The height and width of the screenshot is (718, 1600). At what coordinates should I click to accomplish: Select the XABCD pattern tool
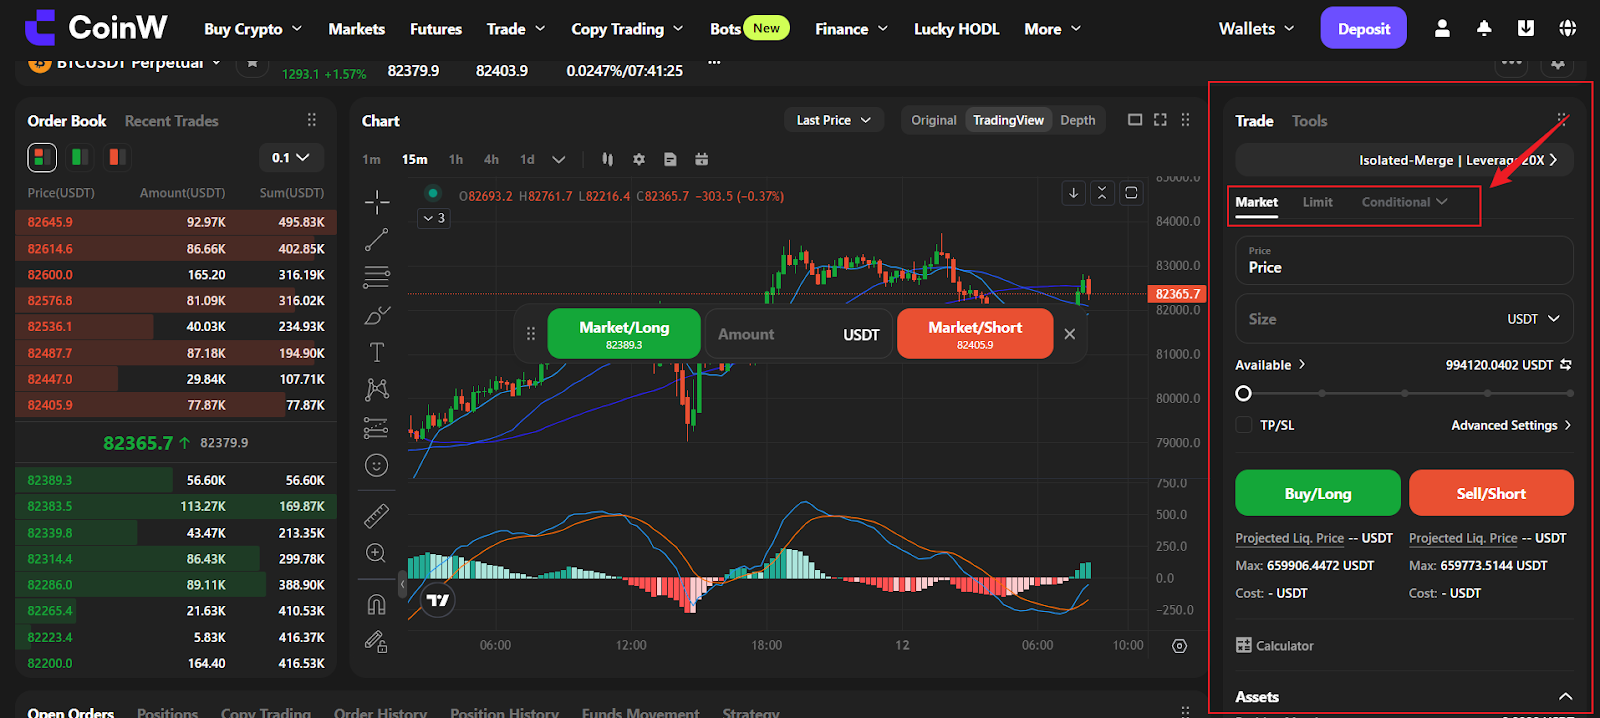[x=377, y=389]
